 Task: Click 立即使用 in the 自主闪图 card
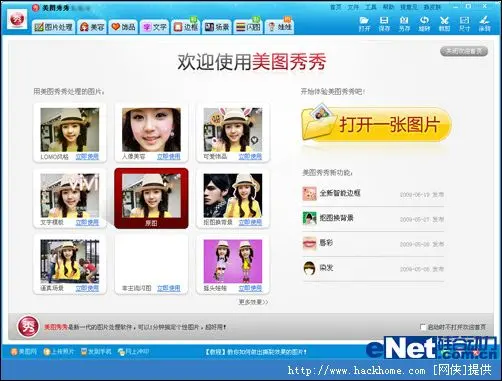pyautogui.click(x=169, y=288)
